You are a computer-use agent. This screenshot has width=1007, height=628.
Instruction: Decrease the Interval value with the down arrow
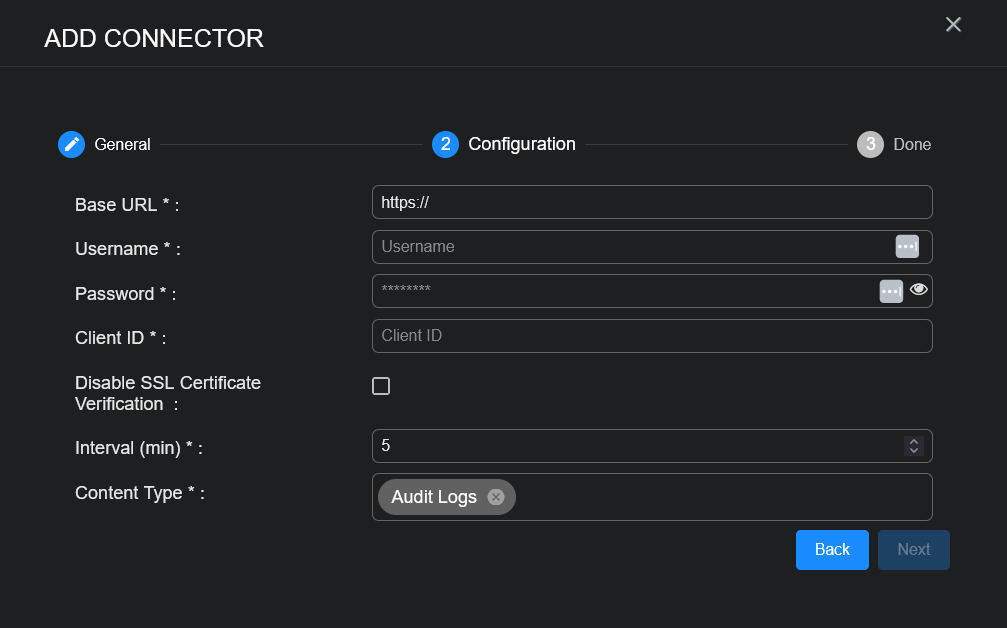tap(913, 451)
